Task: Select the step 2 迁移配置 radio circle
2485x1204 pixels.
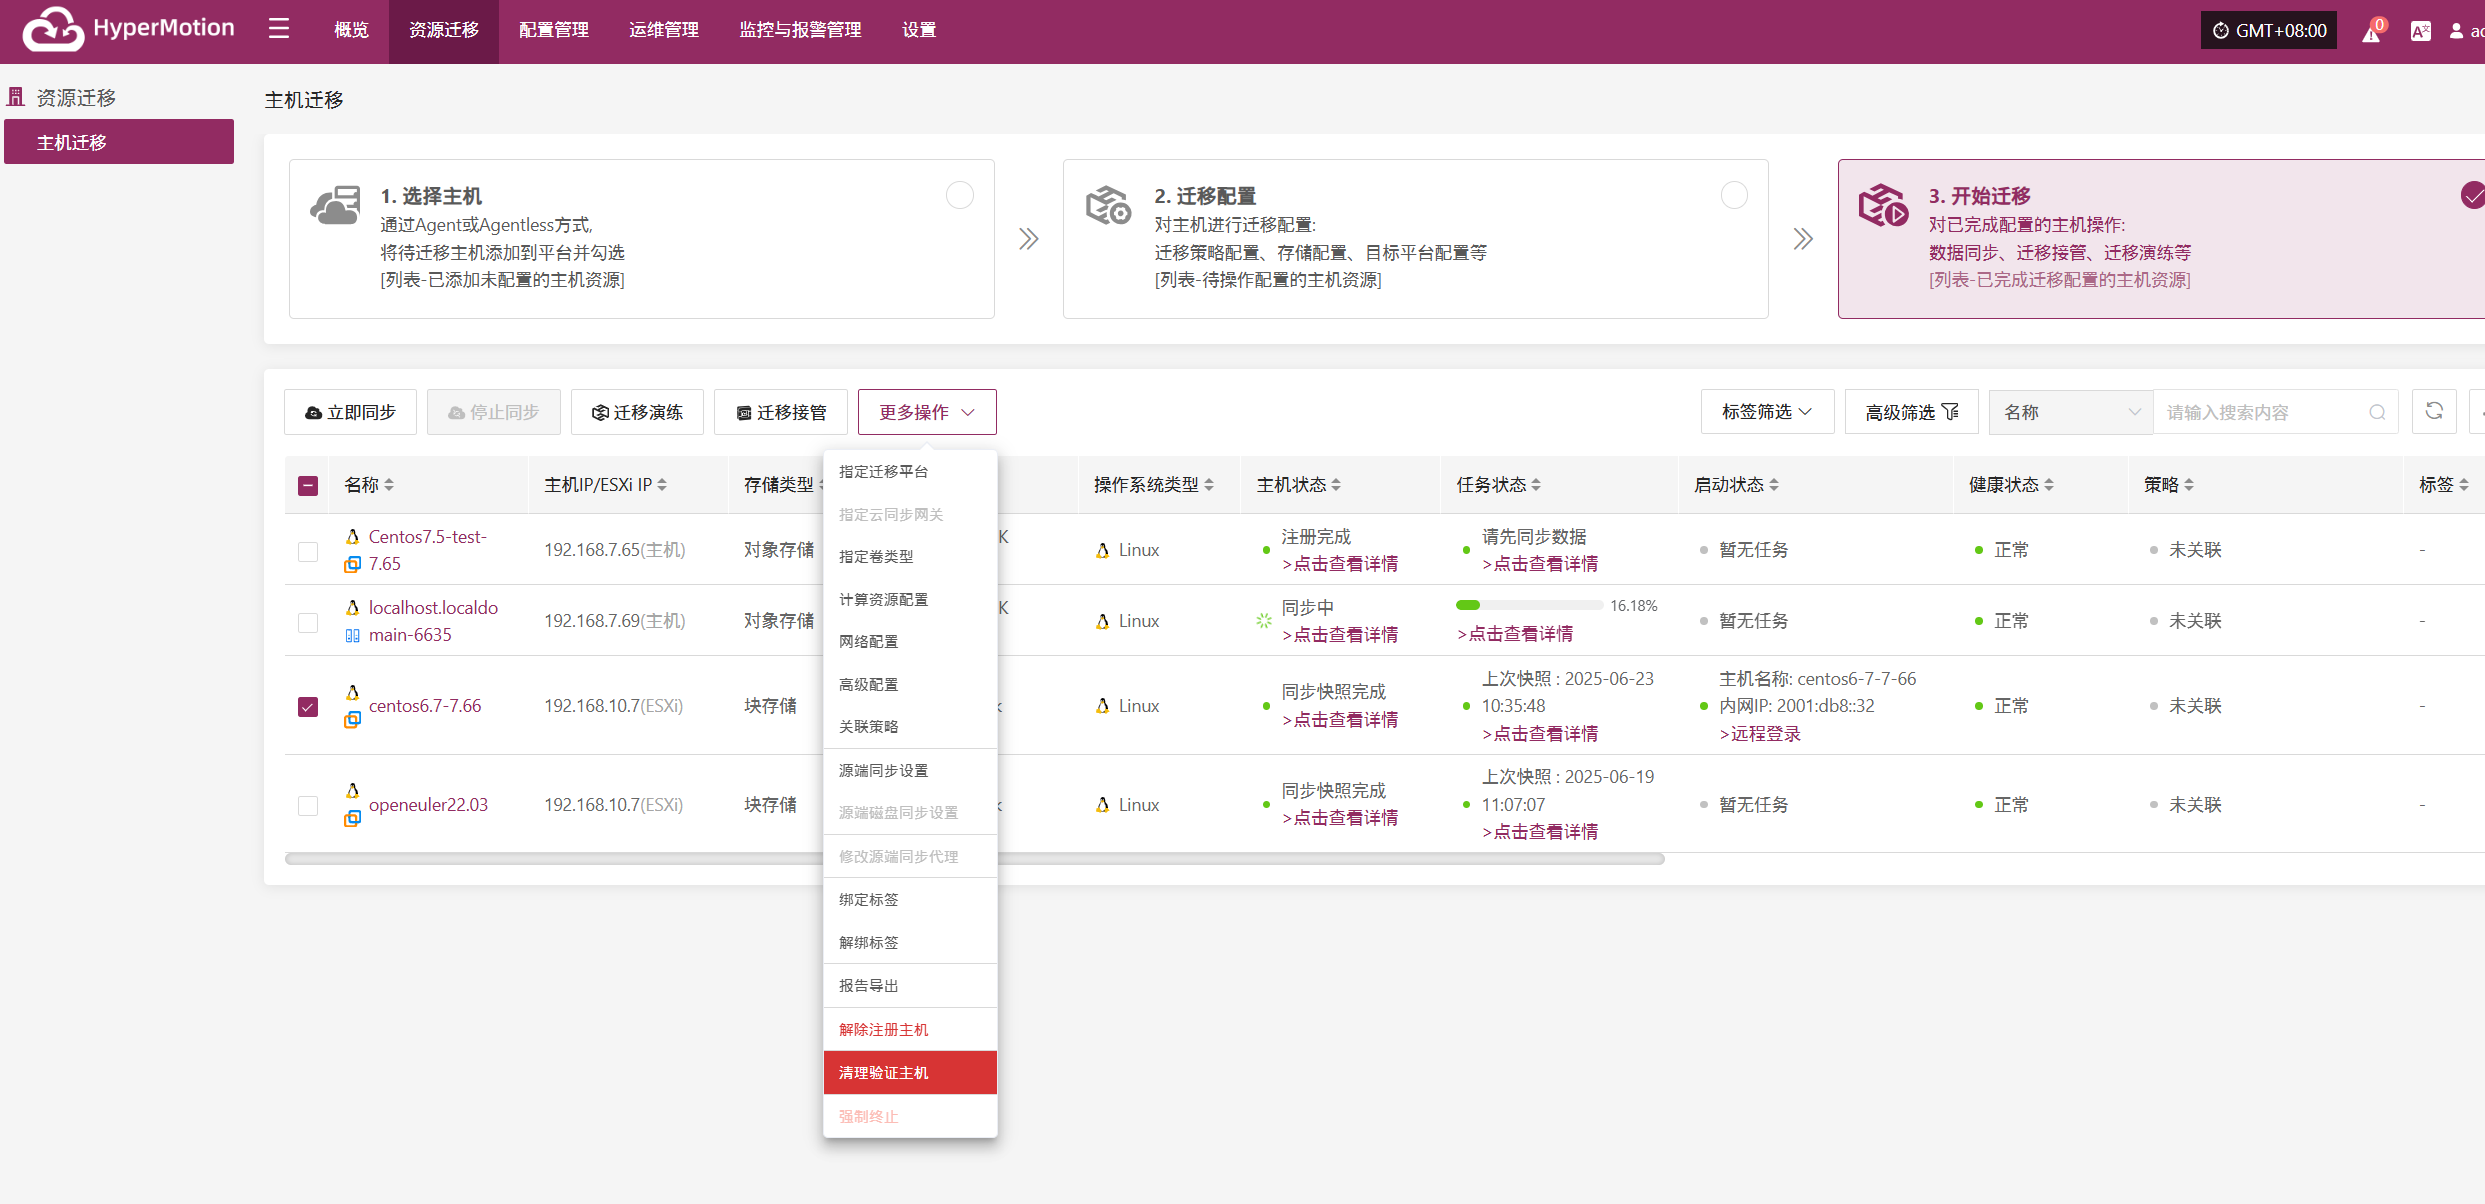Action: (1734, 195)
